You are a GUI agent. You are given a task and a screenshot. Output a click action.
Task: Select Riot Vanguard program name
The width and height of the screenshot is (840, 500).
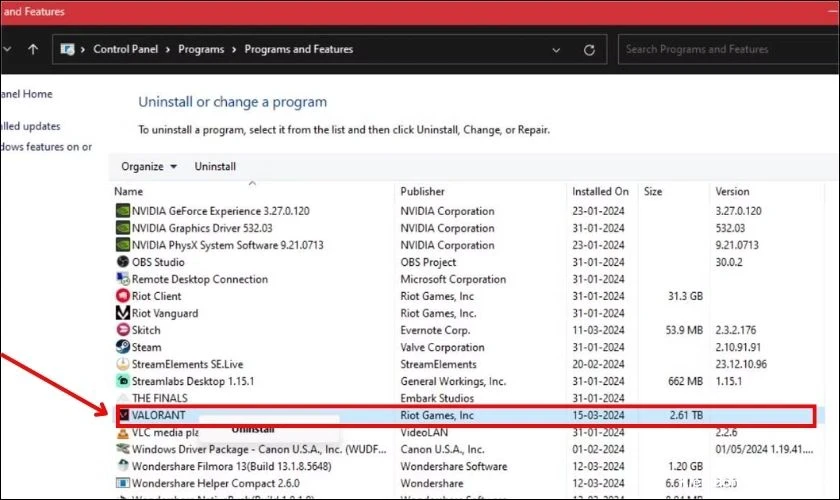click(x=165, y=313)
